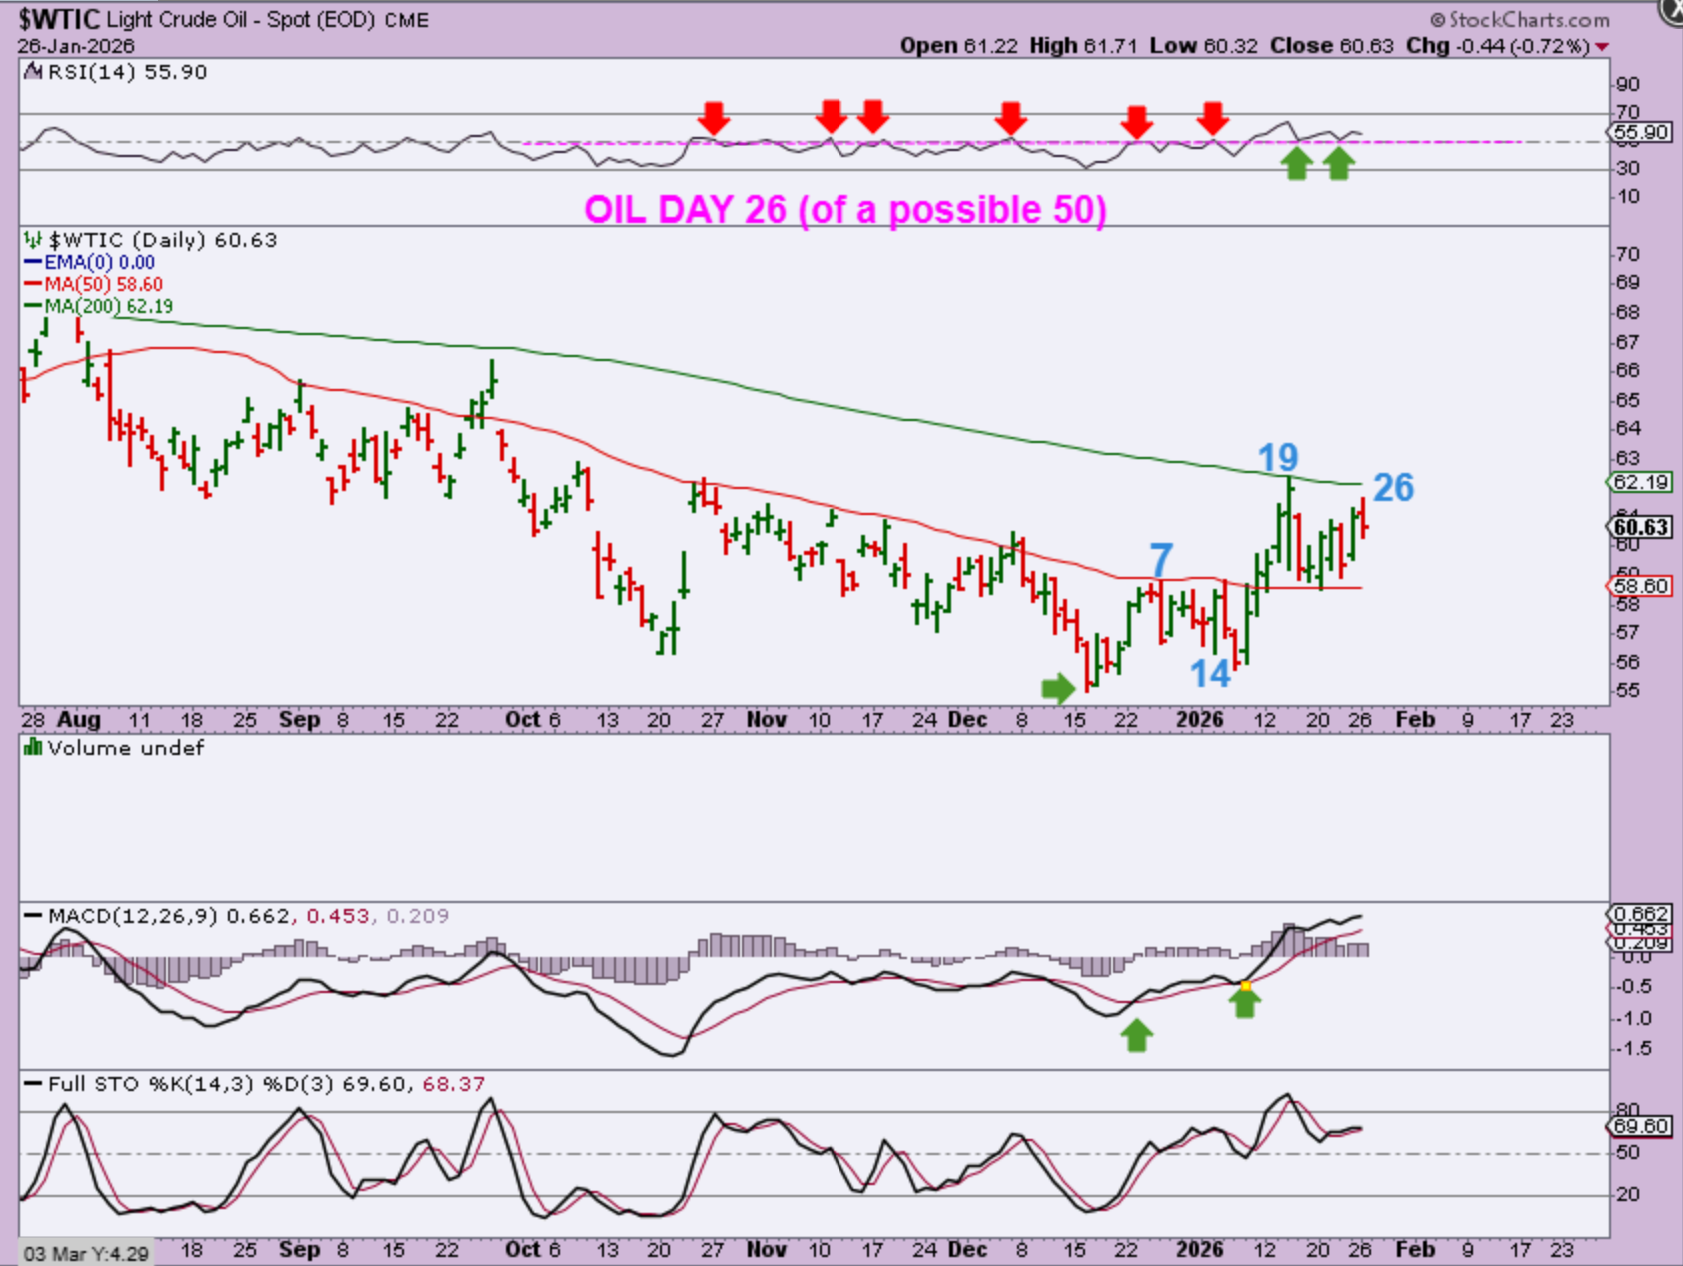
Task: Click the volume bars icon beside Volume undef
Action: [x=32, y=747]
